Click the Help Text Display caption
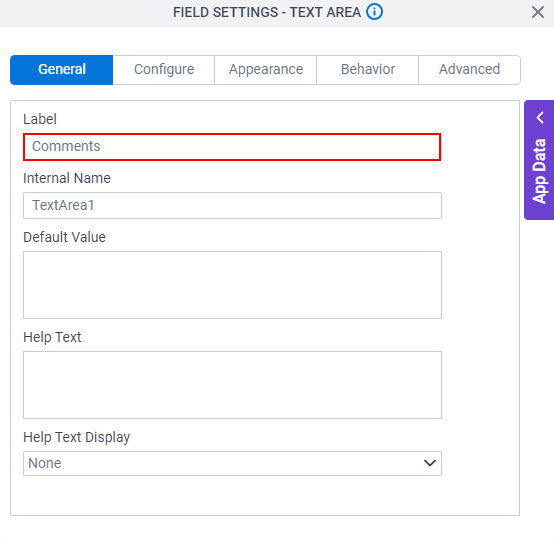 77,437
